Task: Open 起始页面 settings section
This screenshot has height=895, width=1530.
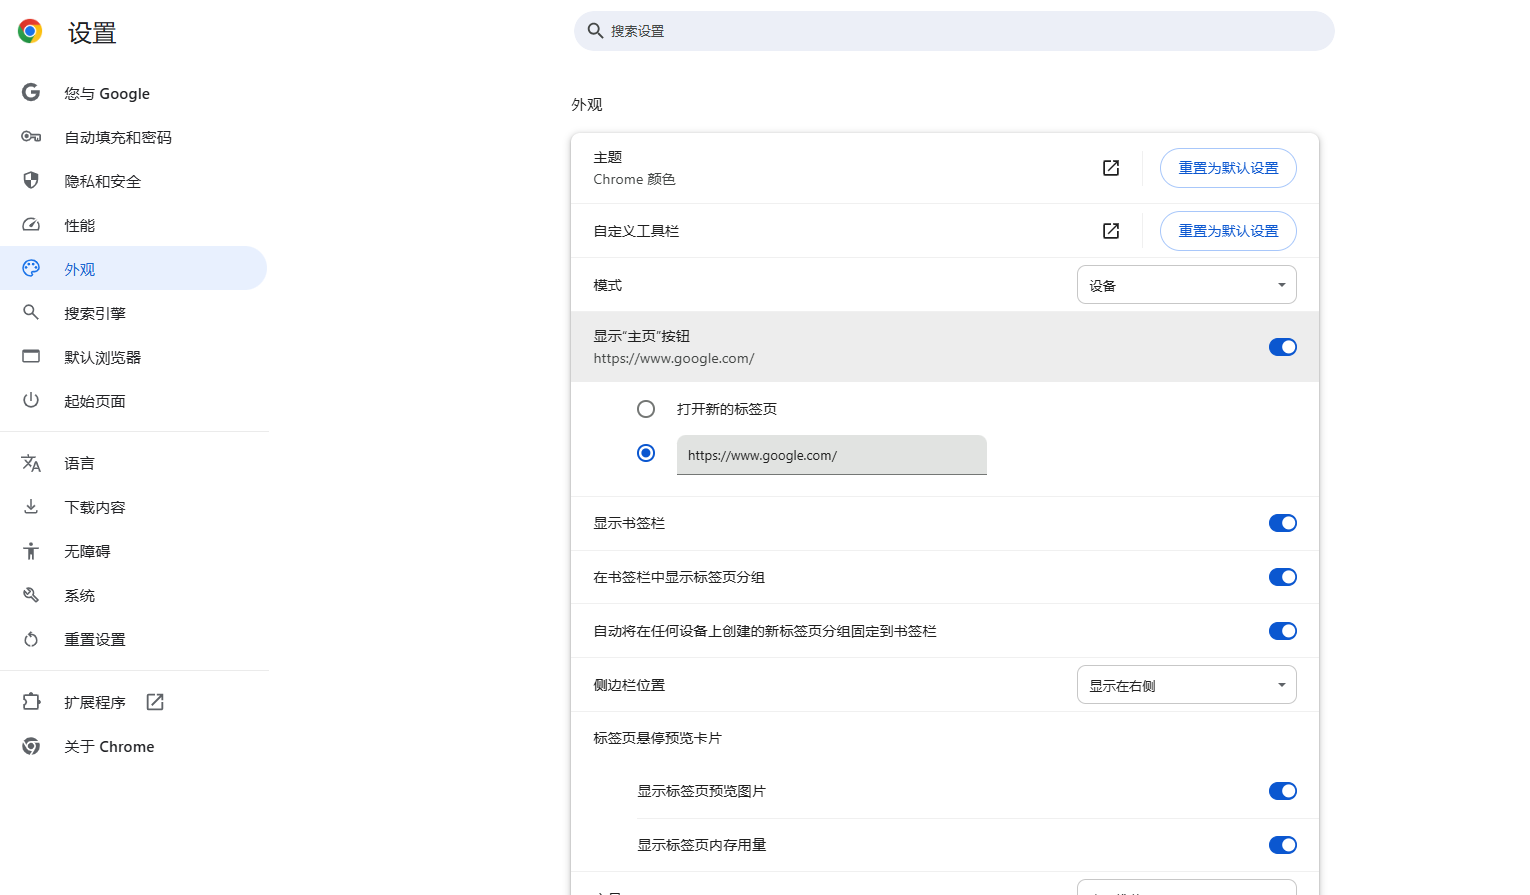Action: pyautogui.click(x=133, y=401)
